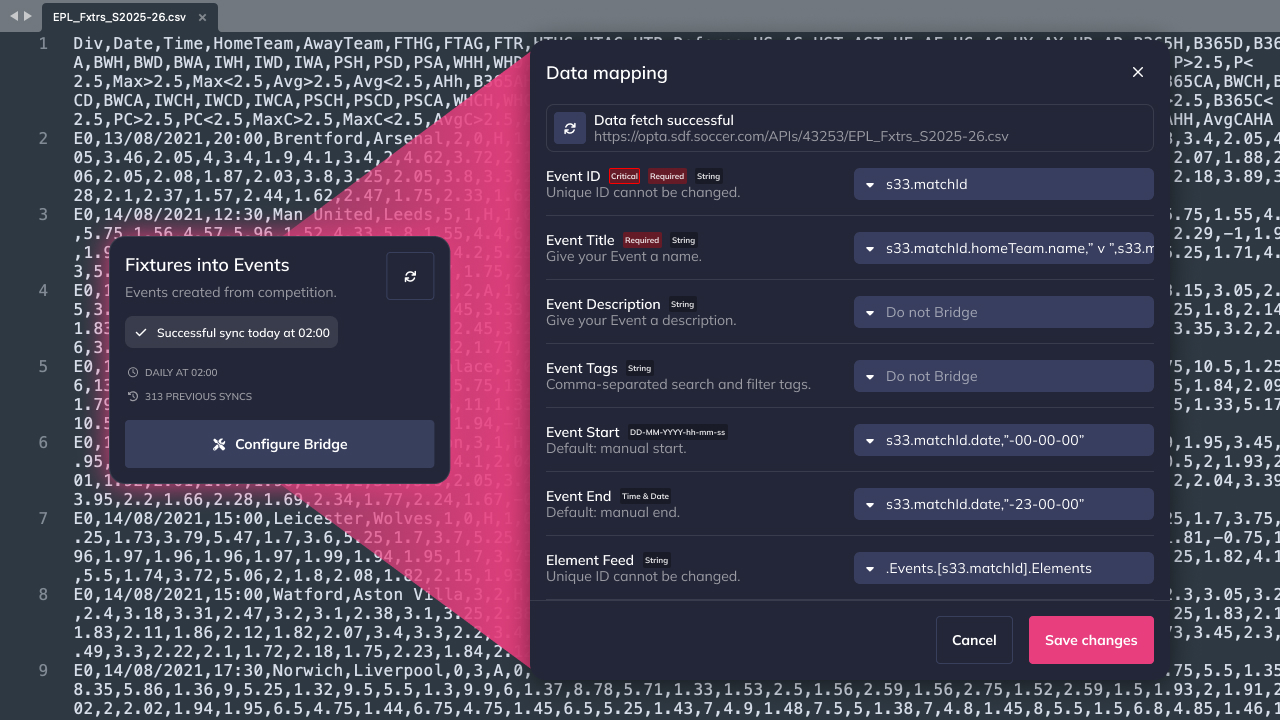Close the Data mapping dialog
The width and height of the screenshot is (1280, 720).
pyautogui.click(x=1137, y=72)
